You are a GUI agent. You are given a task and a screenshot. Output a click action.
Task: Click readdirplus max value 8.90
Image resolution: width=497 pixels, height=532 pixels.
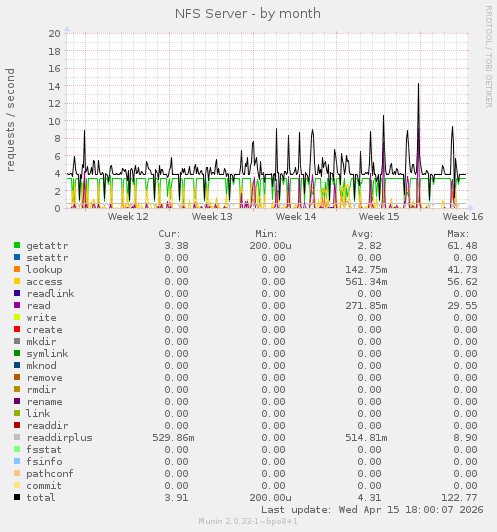465,438
